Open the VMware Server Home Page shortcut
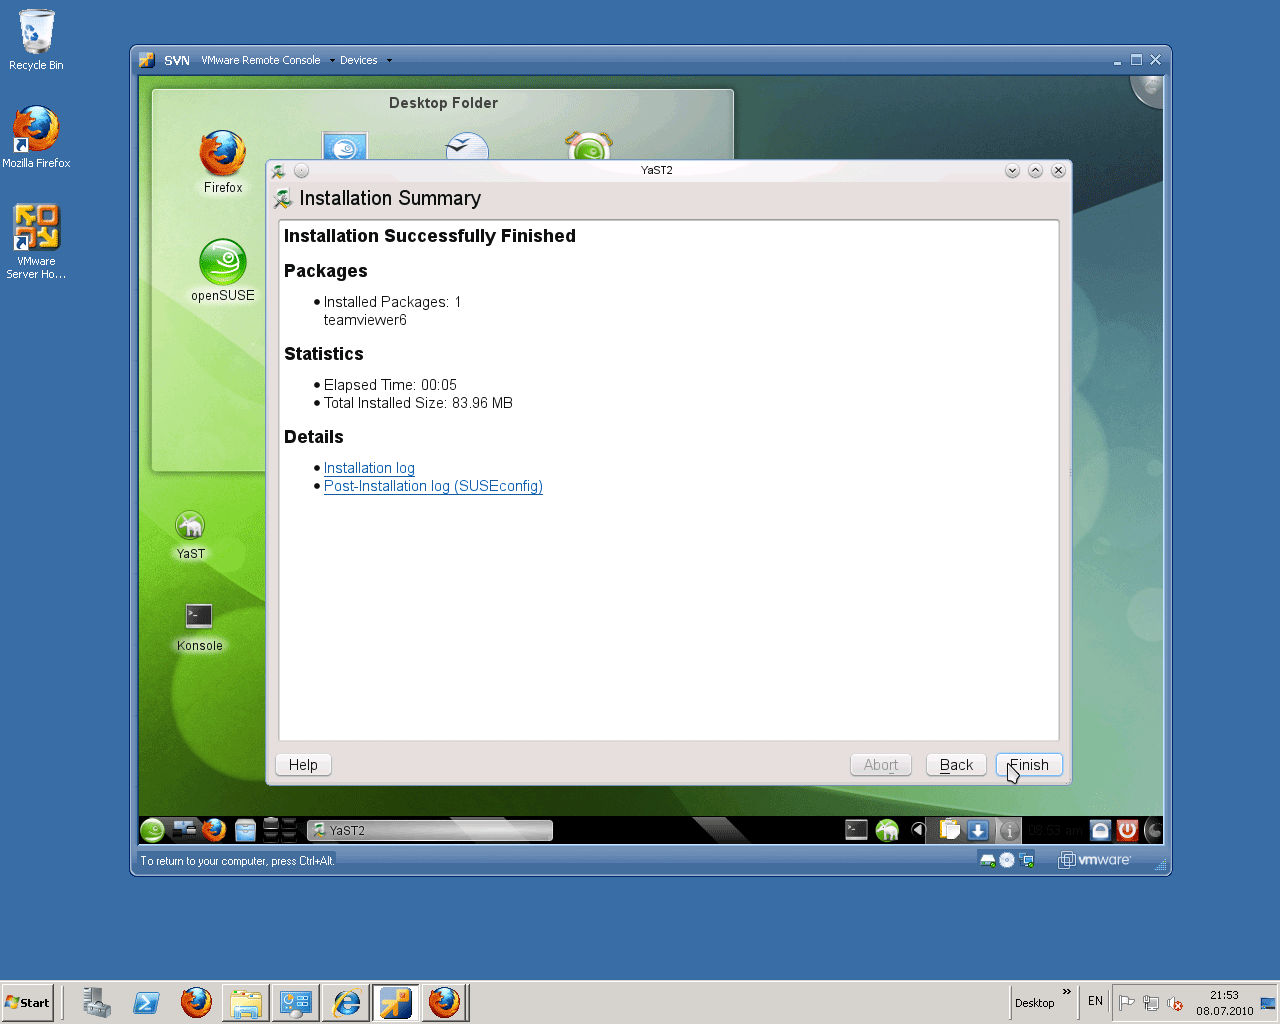Image resolution: width=1280 pixels, height=1024 pixels. tap(36, 242)
